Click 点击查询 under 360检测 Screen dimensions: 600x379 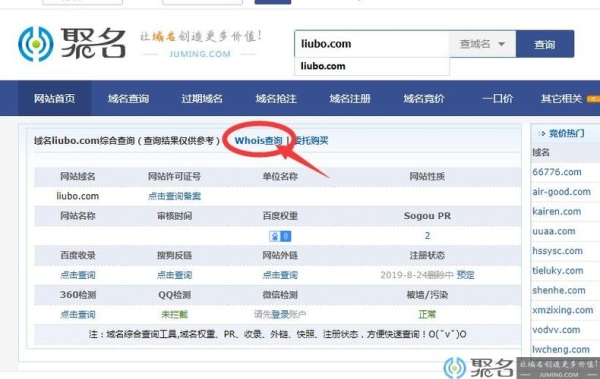78,314
